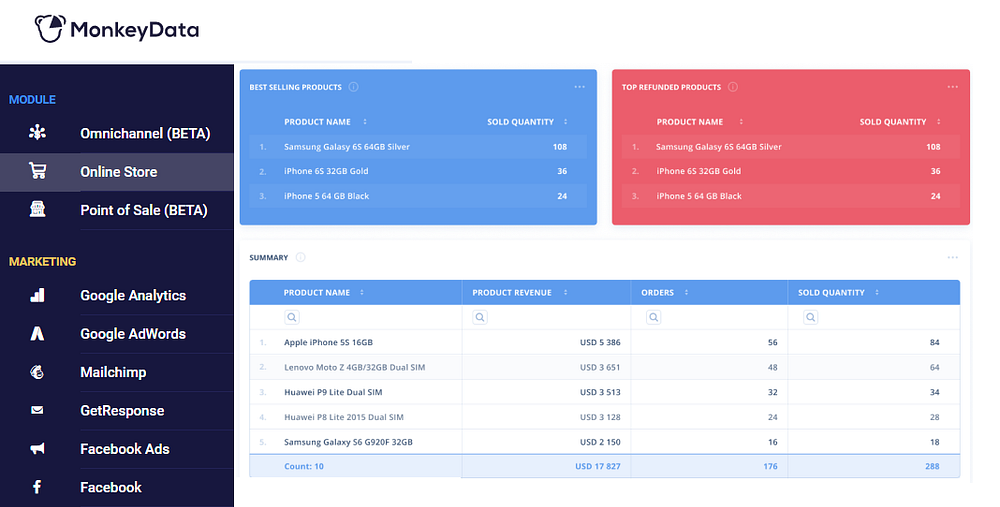Click total sold quantity 288
The width and height of the screenshot is (1000, 507).
click(932, 466)
